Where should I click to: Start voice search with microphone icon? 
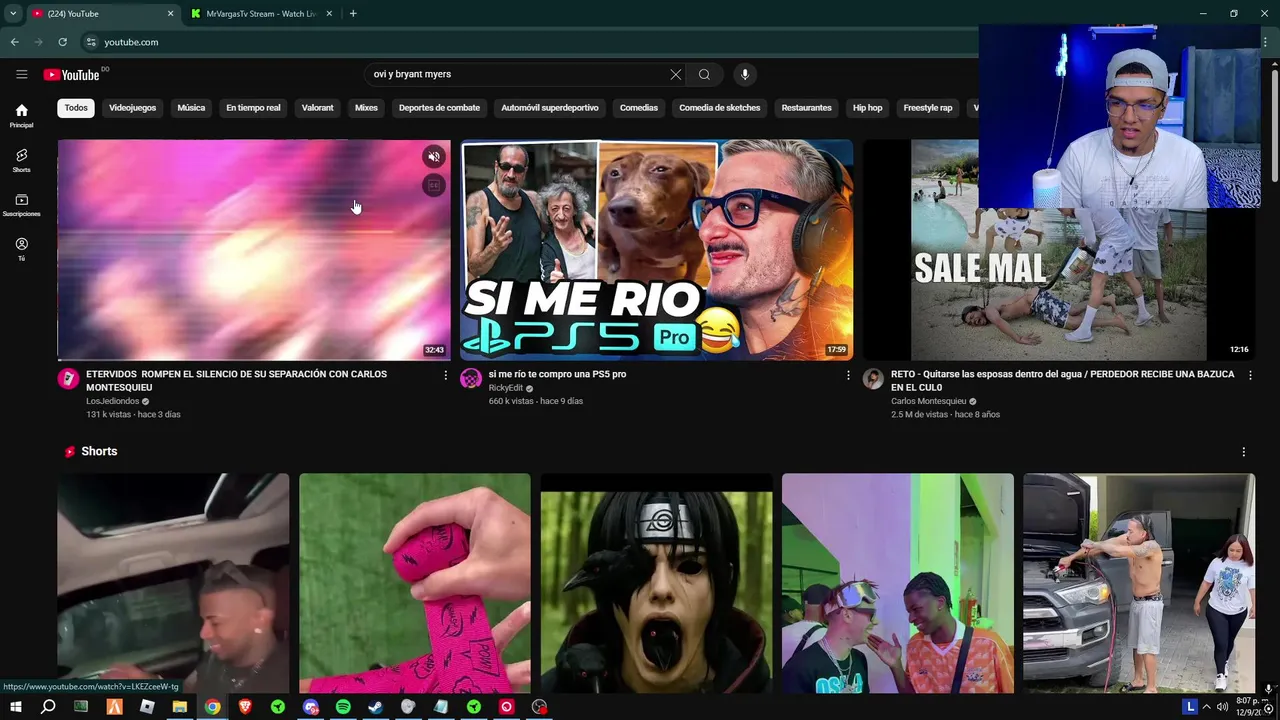tap(744, 74)
